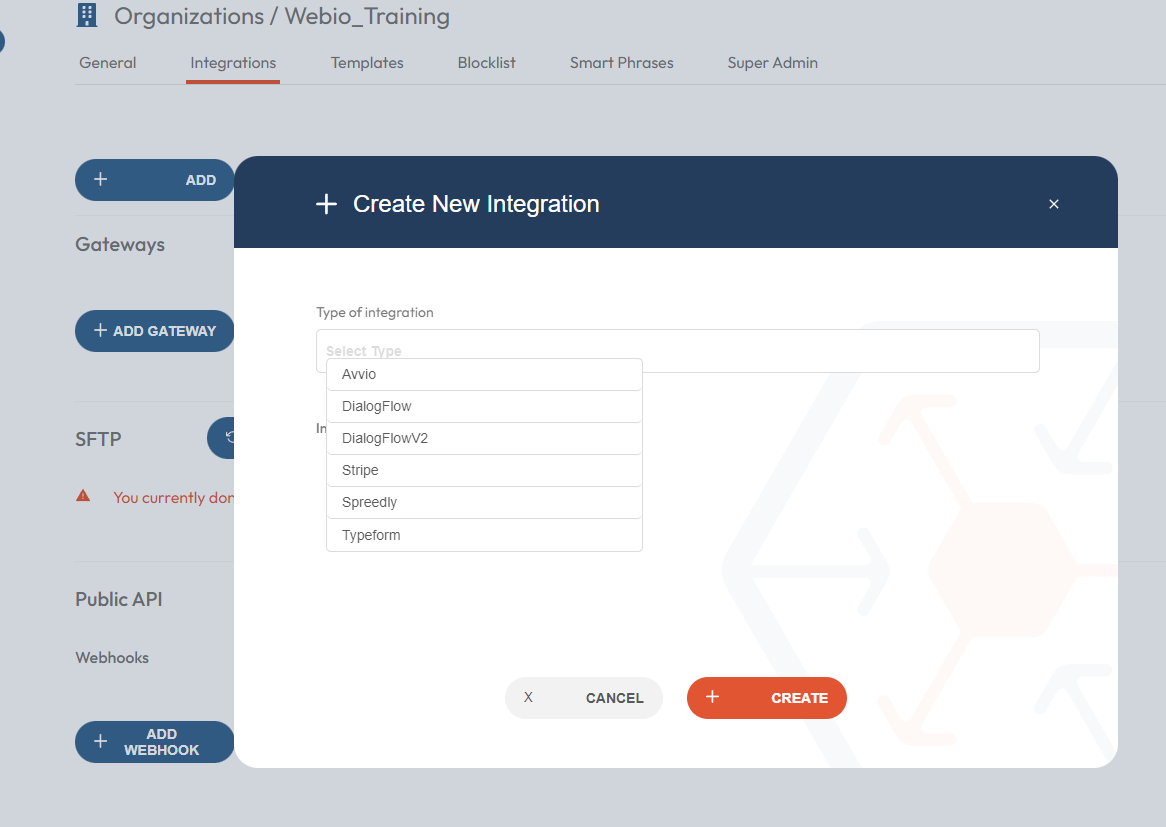Click the red SFTP warning triangle icon
The width and height of the screenshot is (1166, 827).
83,496
